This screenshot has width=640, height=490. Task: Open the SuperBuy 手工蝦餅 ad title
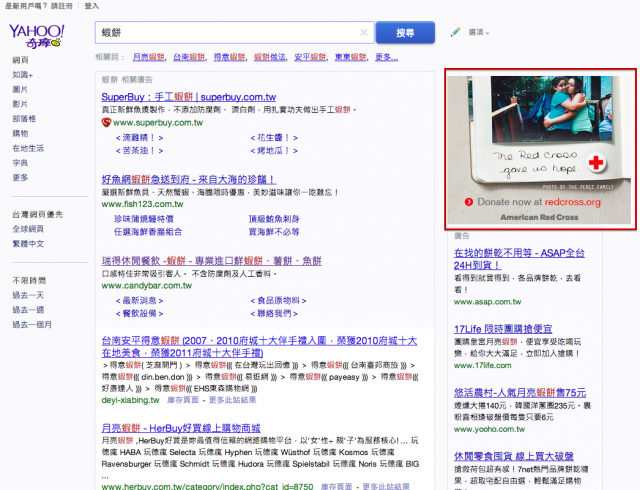click(189, 97)
